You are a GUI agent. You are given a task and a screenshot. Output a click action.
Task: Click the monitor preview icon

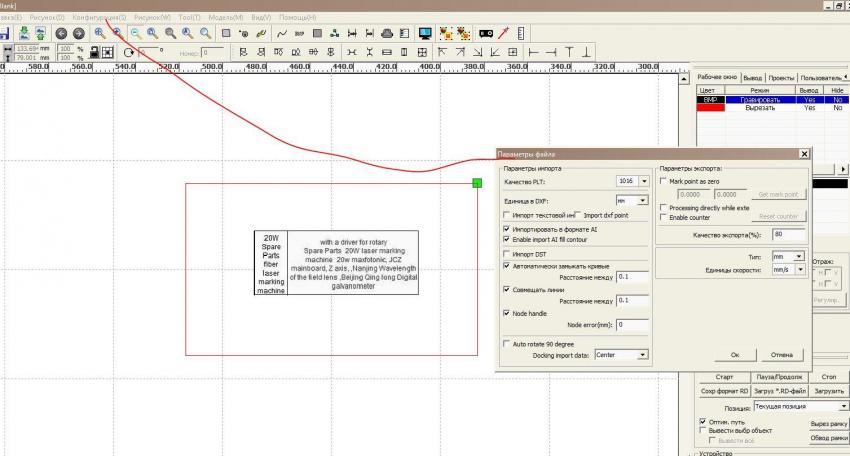coord(426,33)
